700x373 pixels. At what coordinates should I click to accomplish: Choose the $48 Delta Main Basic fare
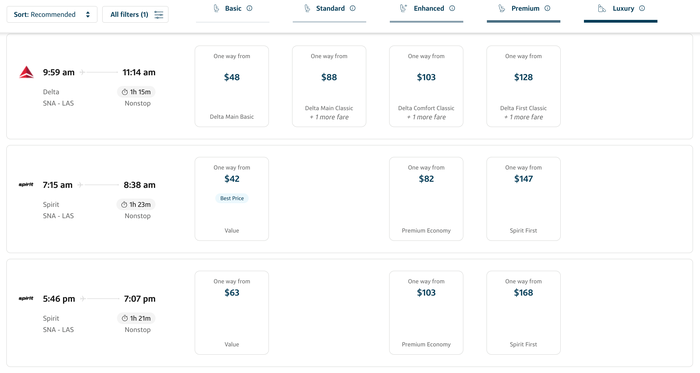click(x=232, y=86)
